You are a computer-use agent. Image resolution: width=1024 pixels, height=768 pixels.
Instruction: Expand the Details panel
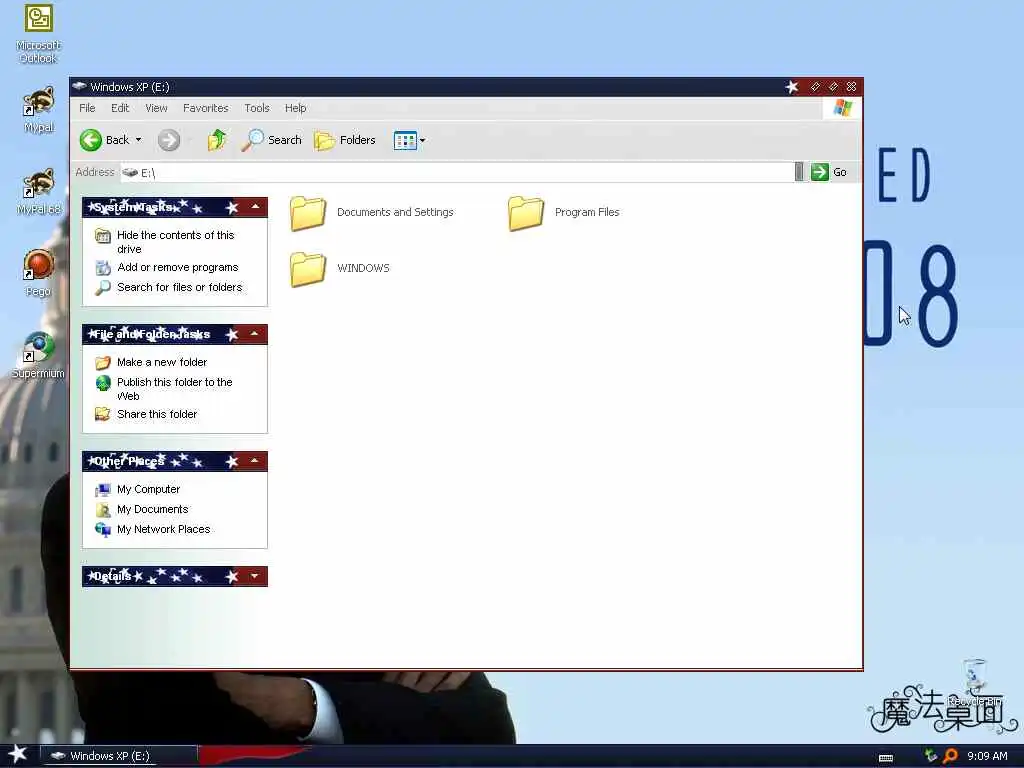[255, 576]
